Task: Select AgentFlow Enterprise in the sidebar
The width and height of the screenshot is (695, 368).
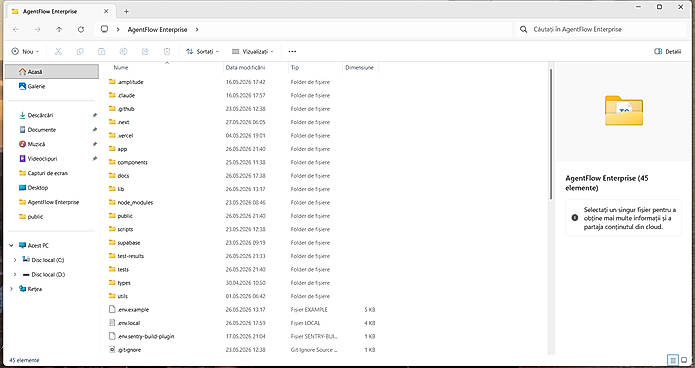Action: [x=51, y=202]
